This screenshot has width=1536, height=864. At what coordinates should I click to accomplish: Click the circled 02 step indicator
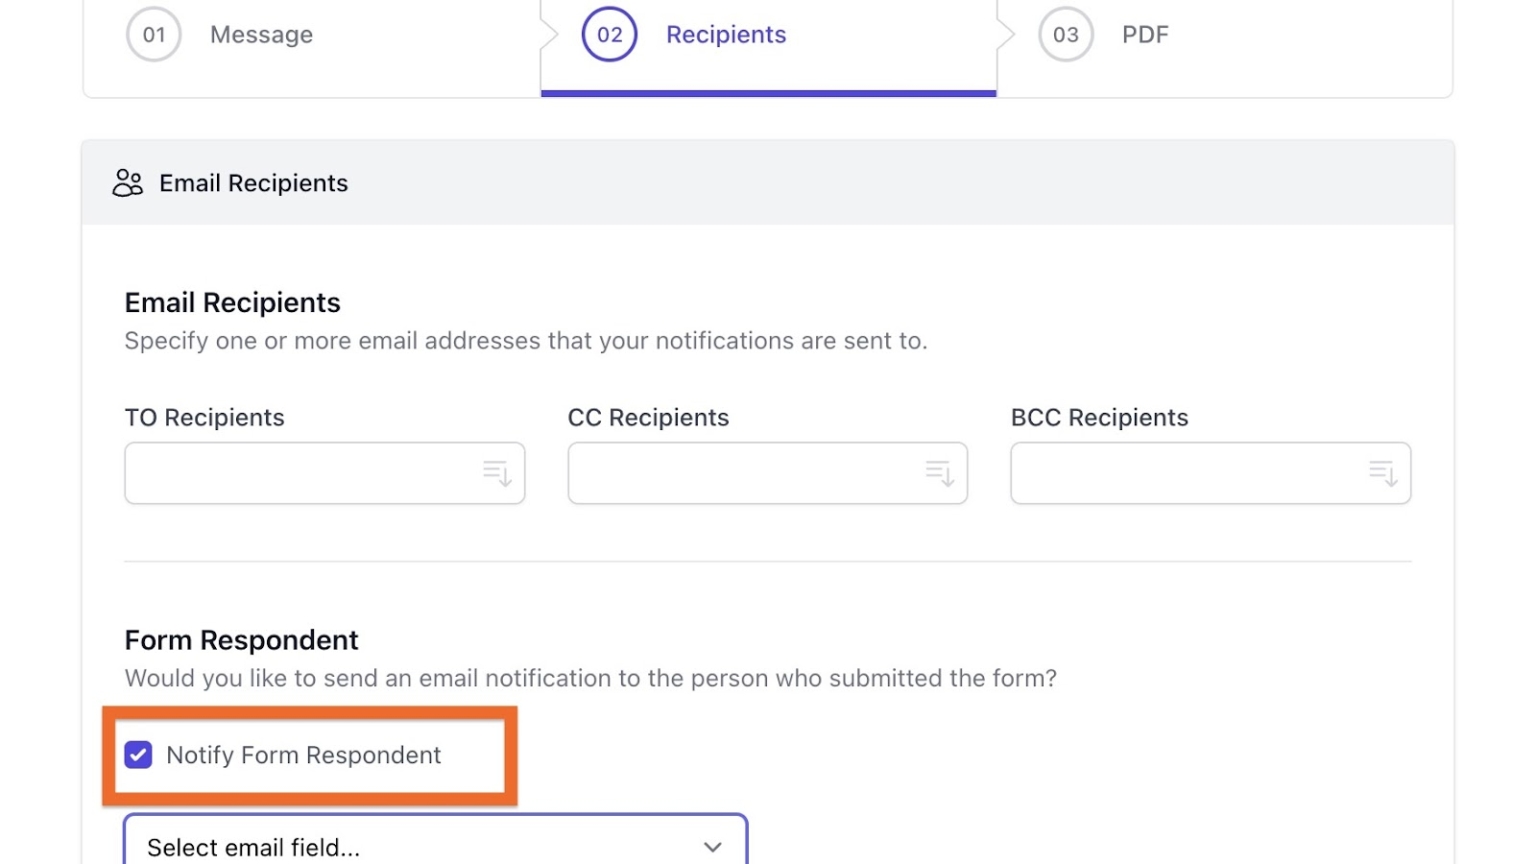[609, 34]
